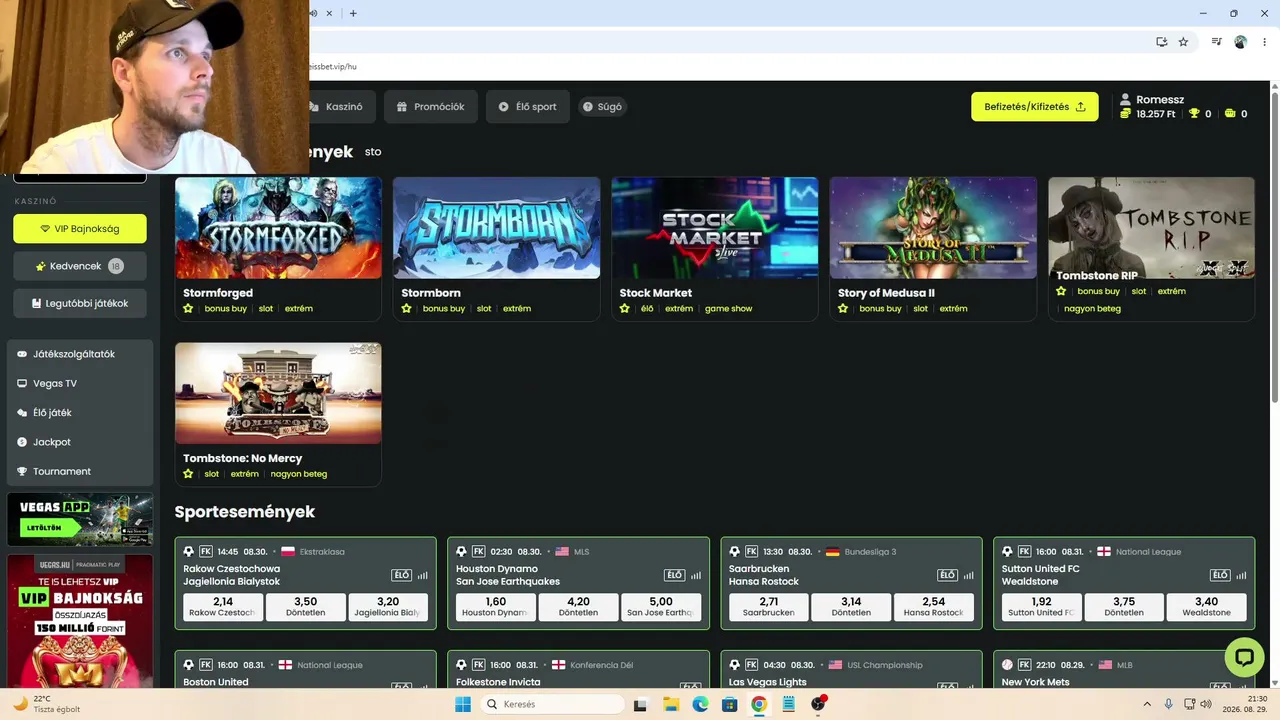Click the stats bars icon on Sutton United match

pyautogui.click(x=1241, y=575)
